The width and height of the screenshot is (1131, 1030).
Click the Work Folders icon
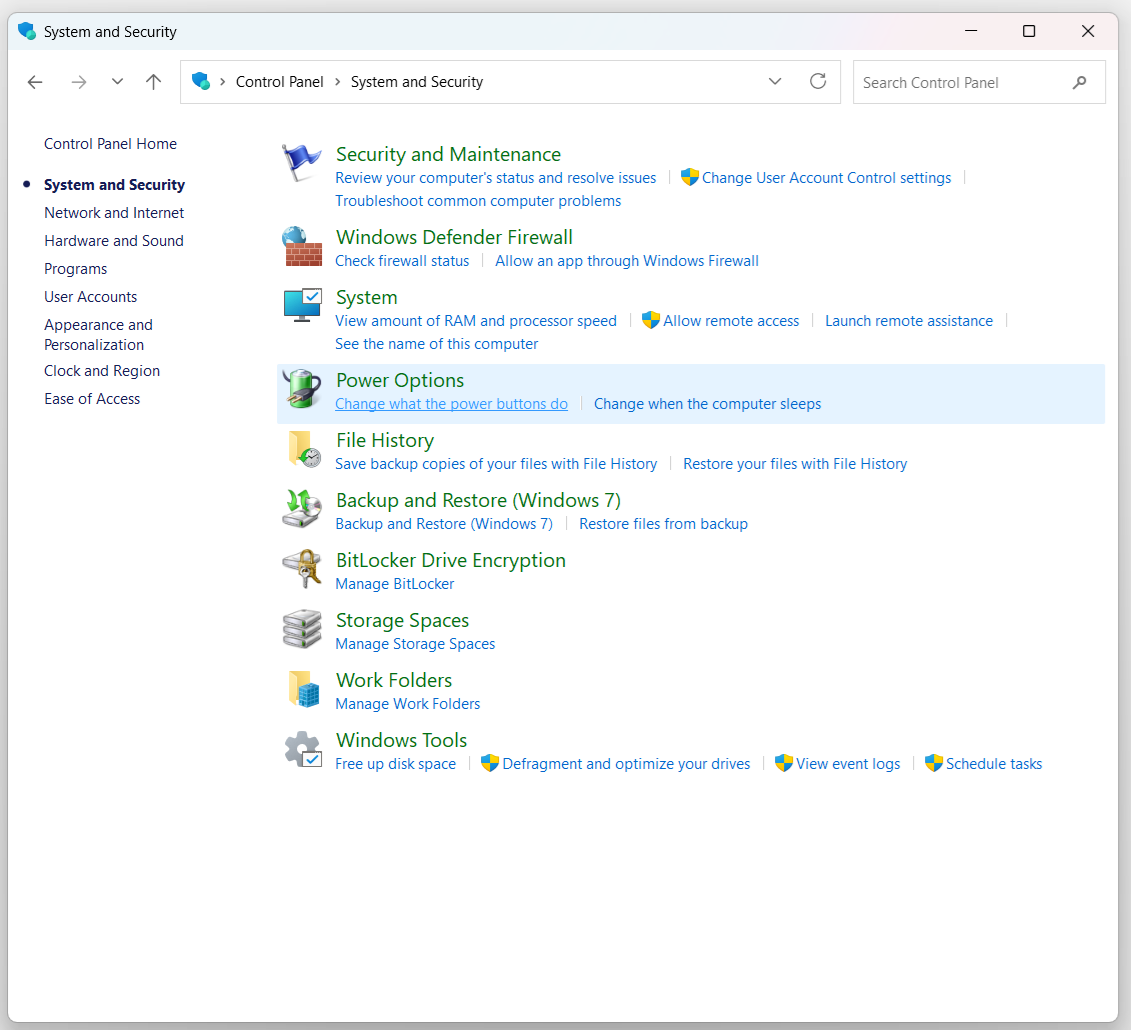[302, 689]
